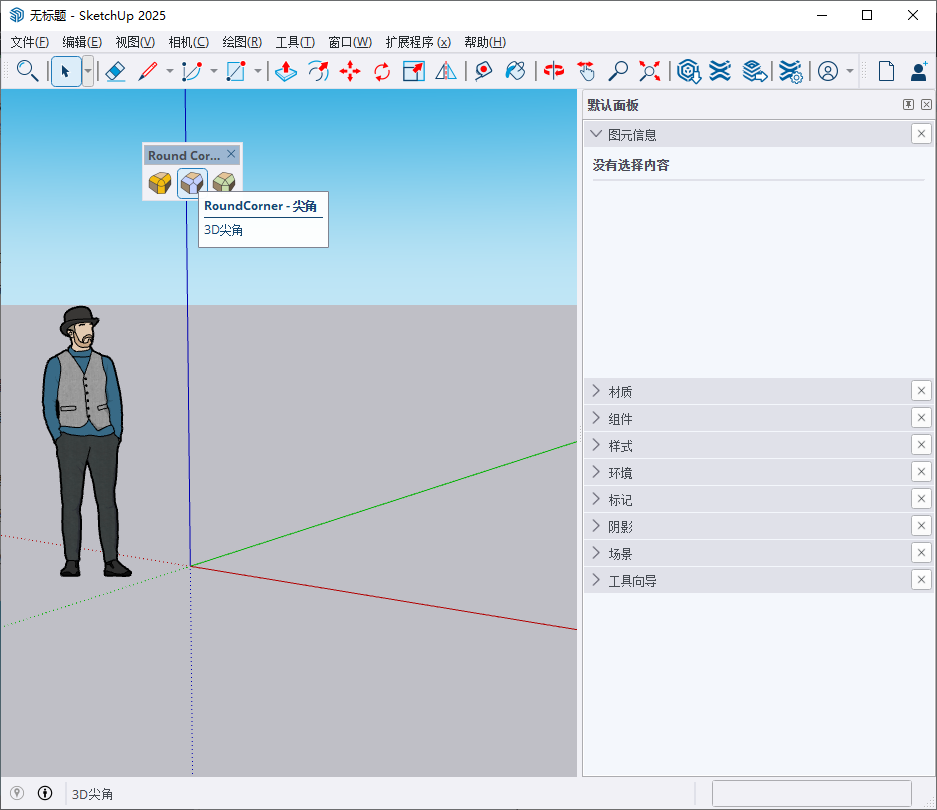
Task: Activate the Paint Bucket tool
Action: click(515, 71)
